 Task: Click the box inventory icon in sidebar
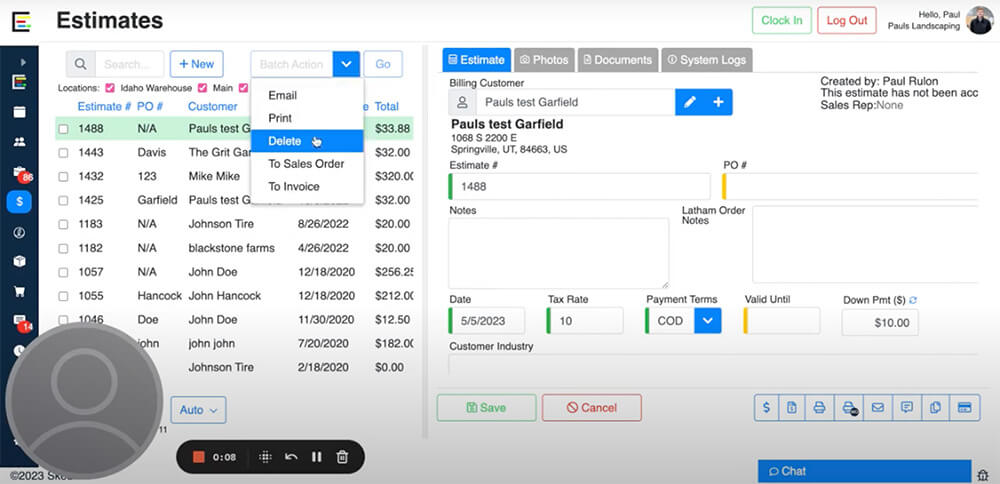coord(19,261)
